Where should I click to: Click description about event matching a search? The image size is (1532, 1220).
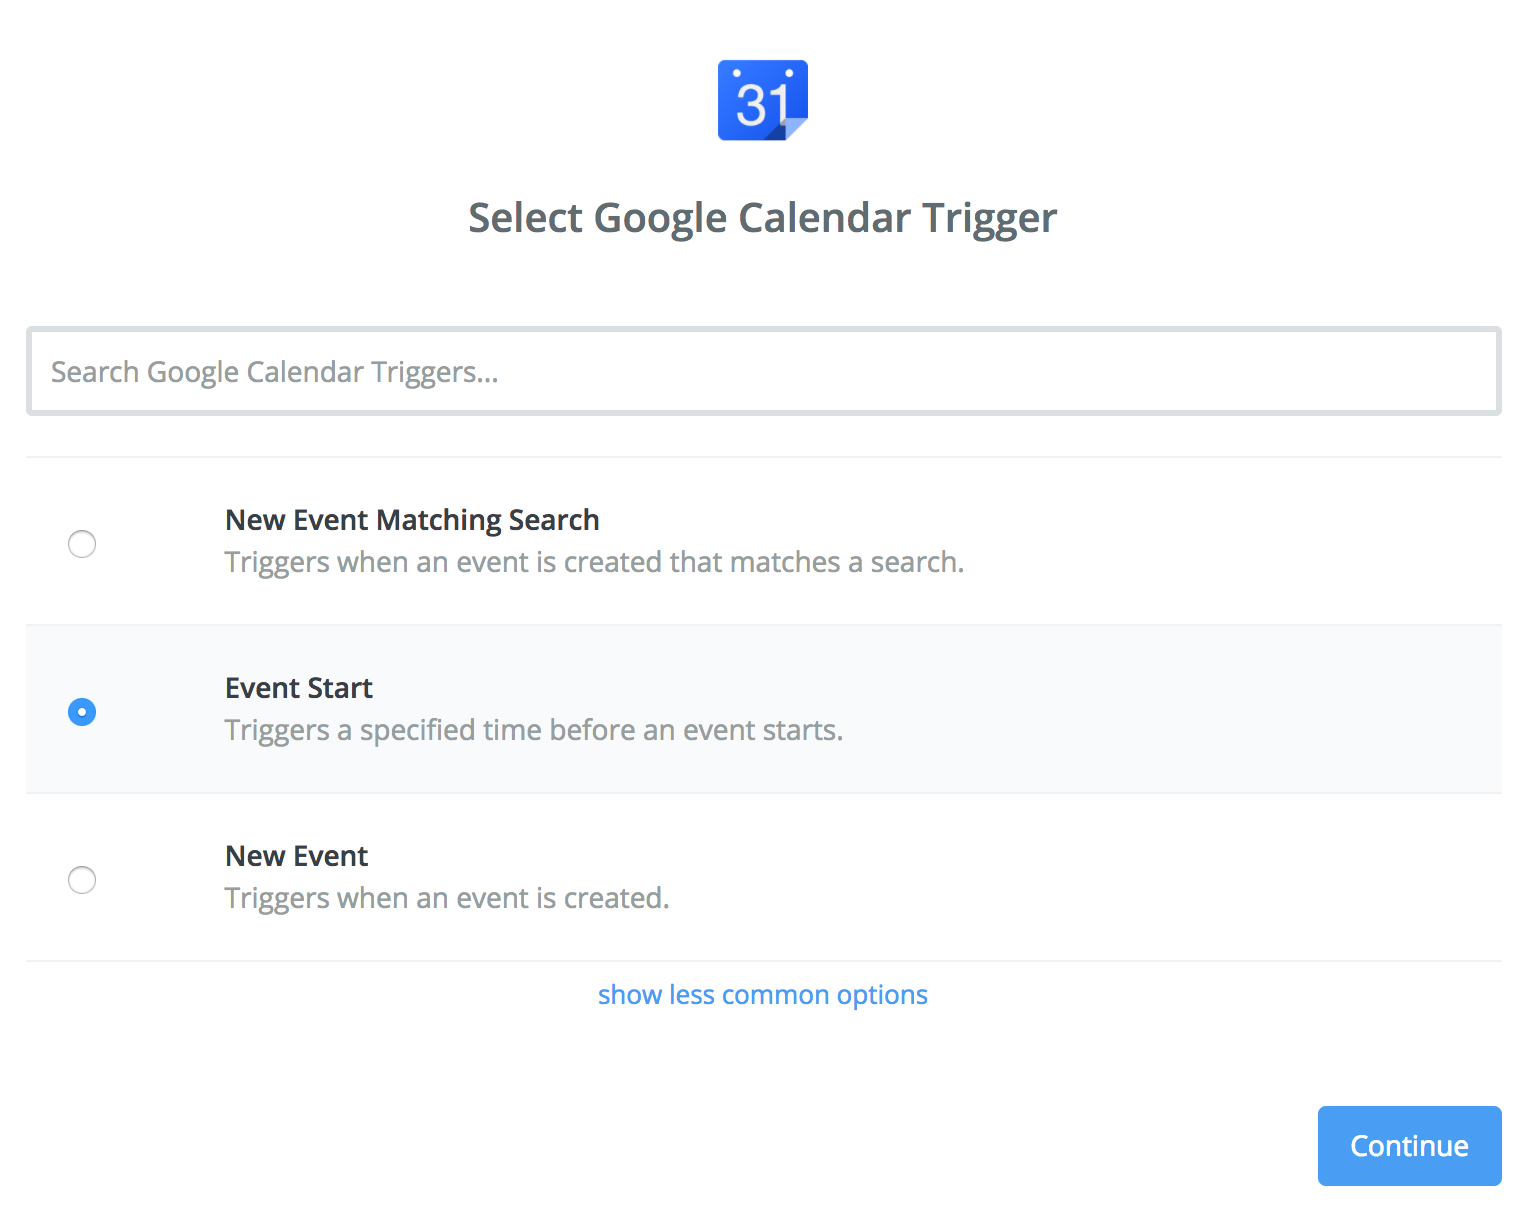click(594, 562)
